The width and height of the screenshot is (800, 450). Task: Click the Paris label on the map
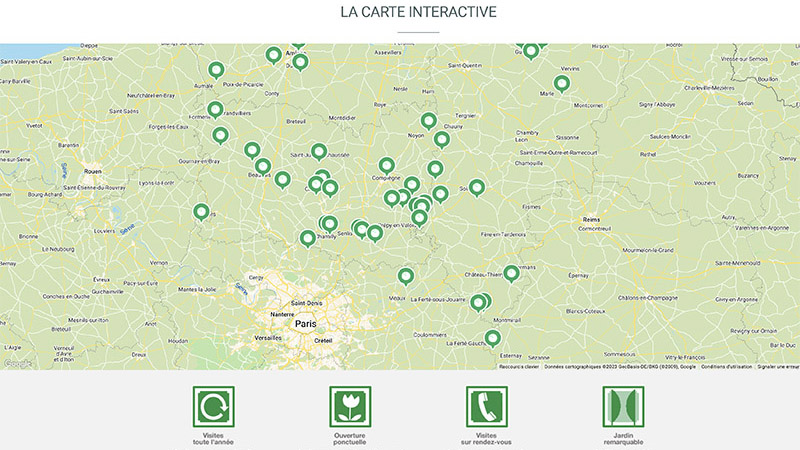click(305, 324)
